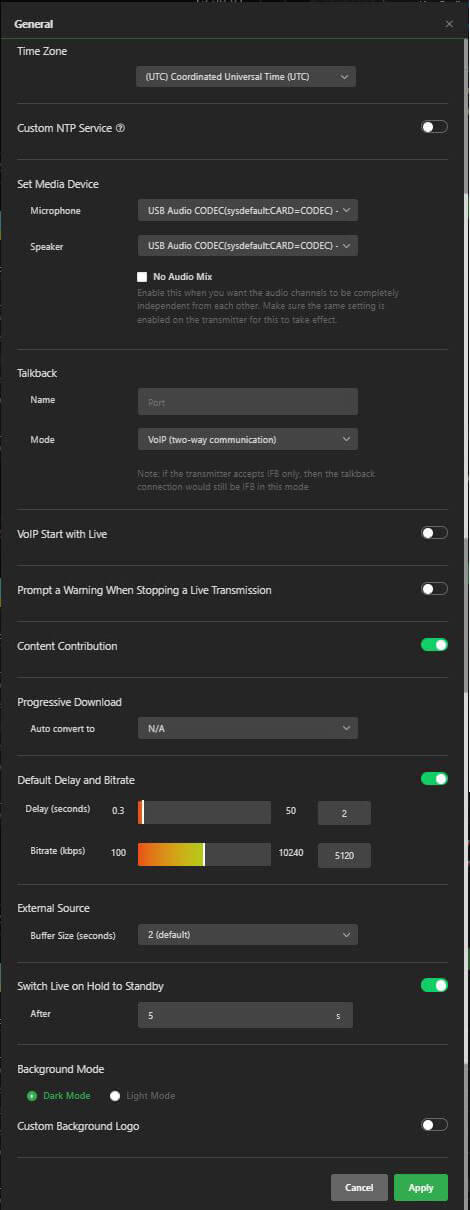
Task: Open the Talkback Mode dropdown
Action: pyautogui.click(x=247, y=439)
